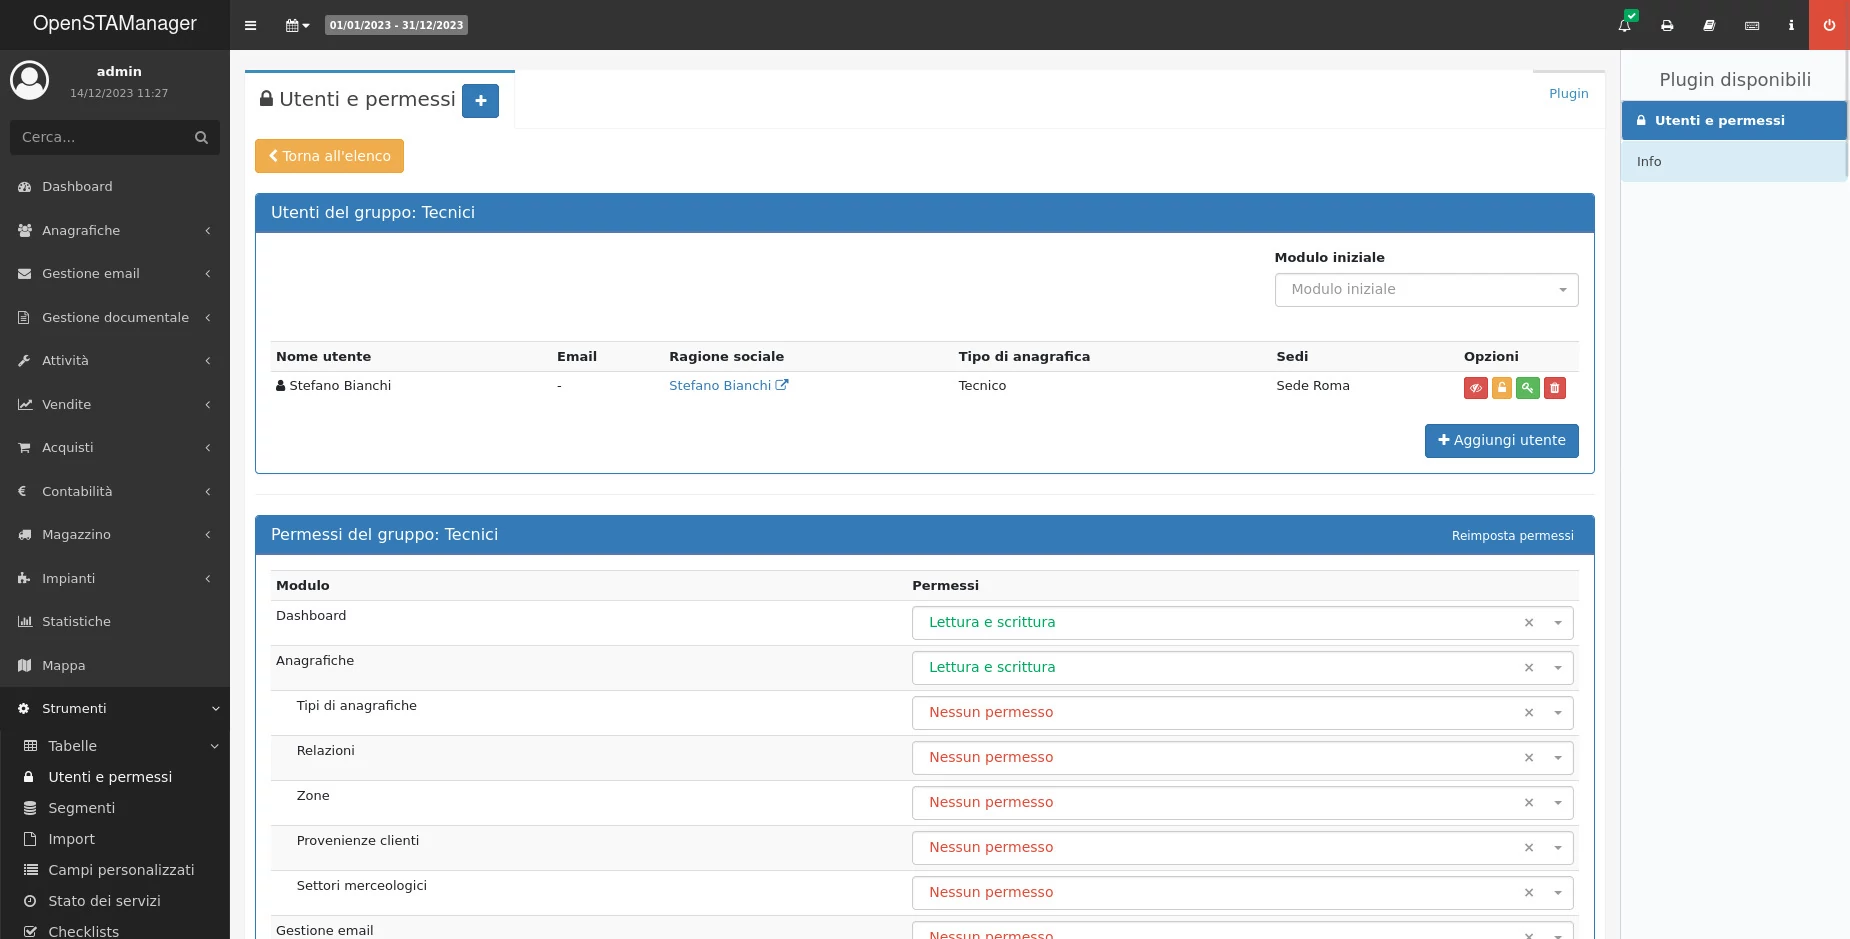Click the search magnifier icon
This screenshot has height=939, width=1850.
(201, 137)
